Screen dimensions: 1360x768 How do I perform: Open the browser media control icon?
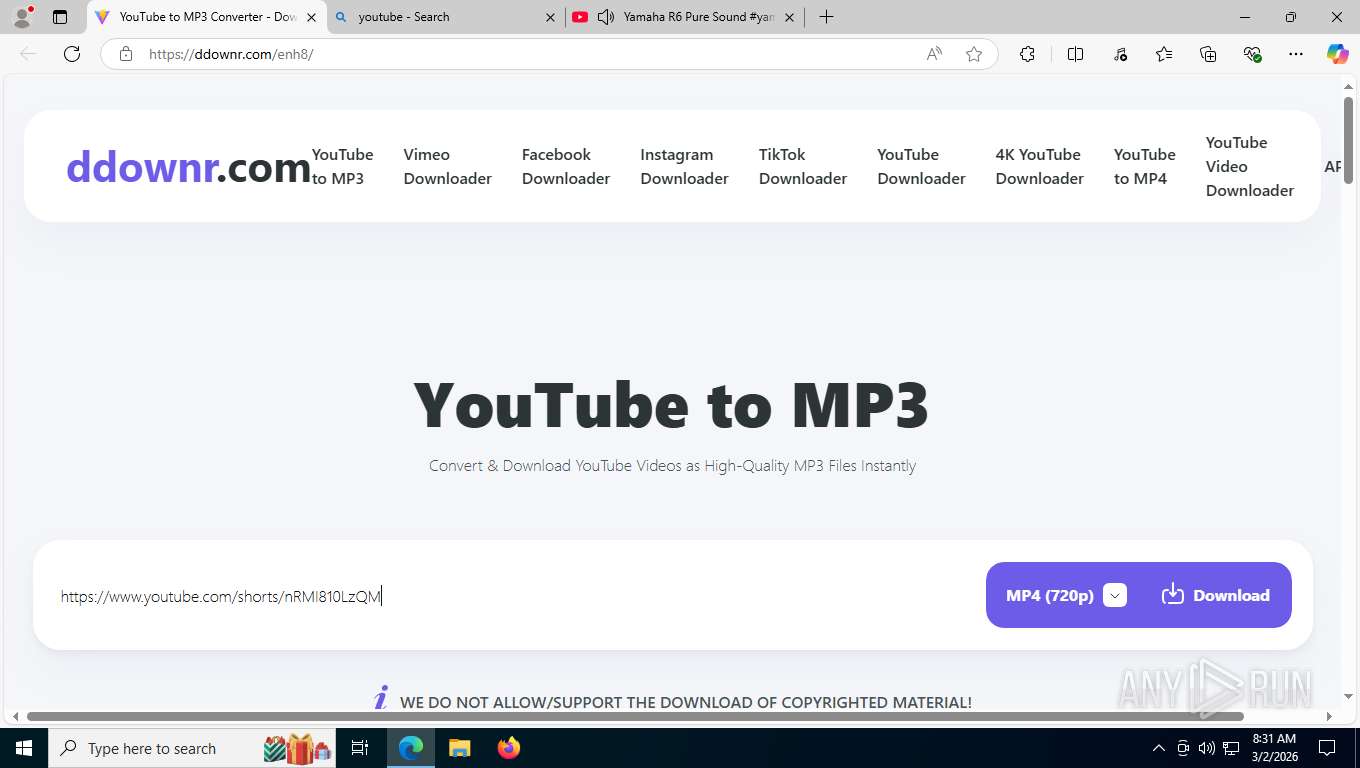pos(1120,54)
